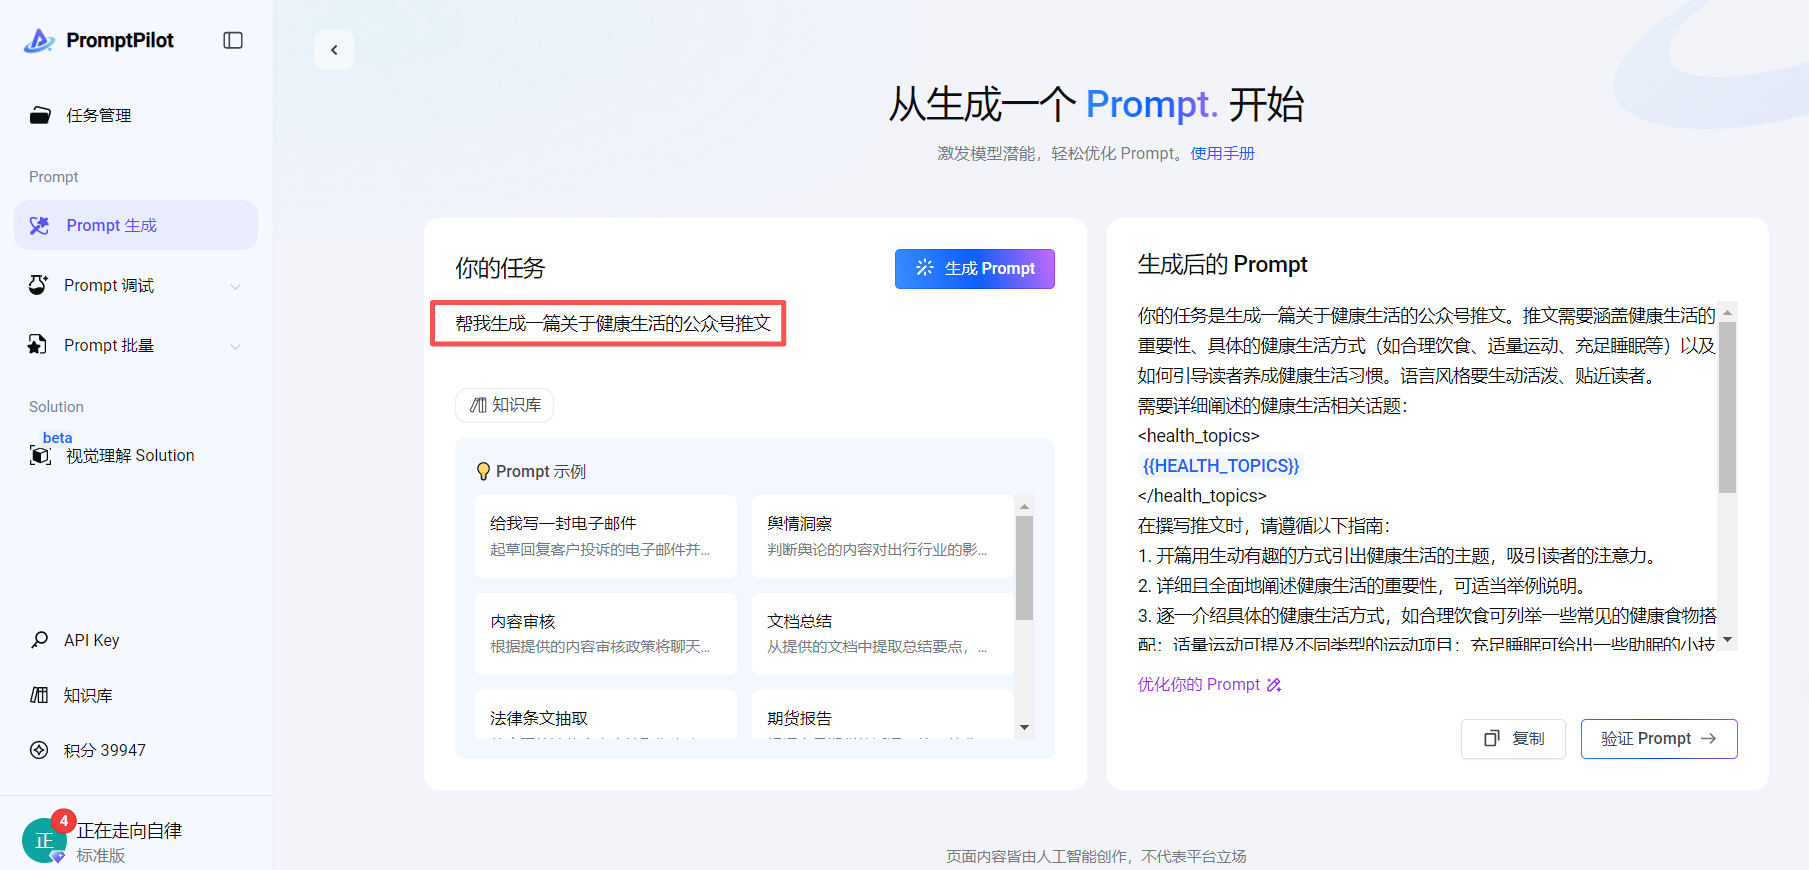Screen dimensions: 1809x870
Task: View 积分 39947 points
Action: pos(105,750)
